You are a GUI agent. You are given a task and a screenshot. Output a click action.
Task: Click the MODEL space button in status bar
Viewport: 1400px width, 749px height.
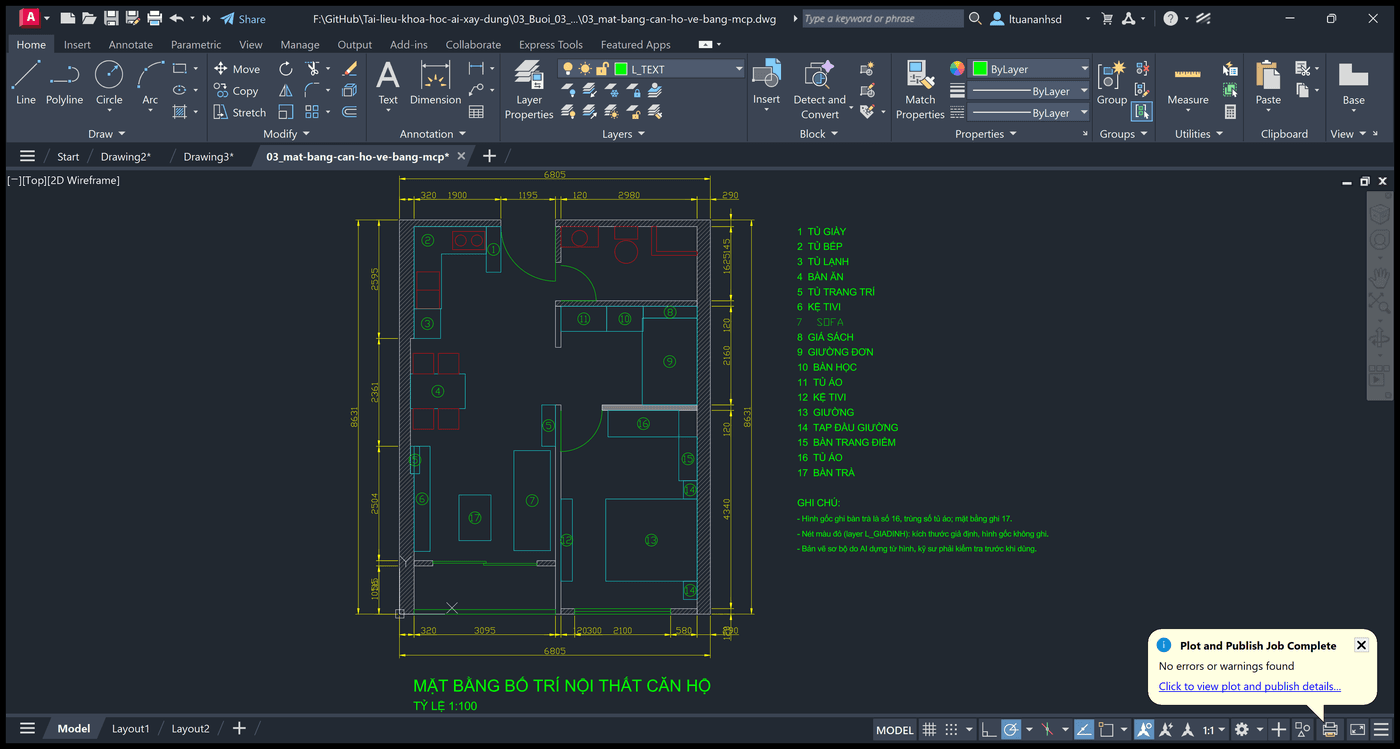895,729
